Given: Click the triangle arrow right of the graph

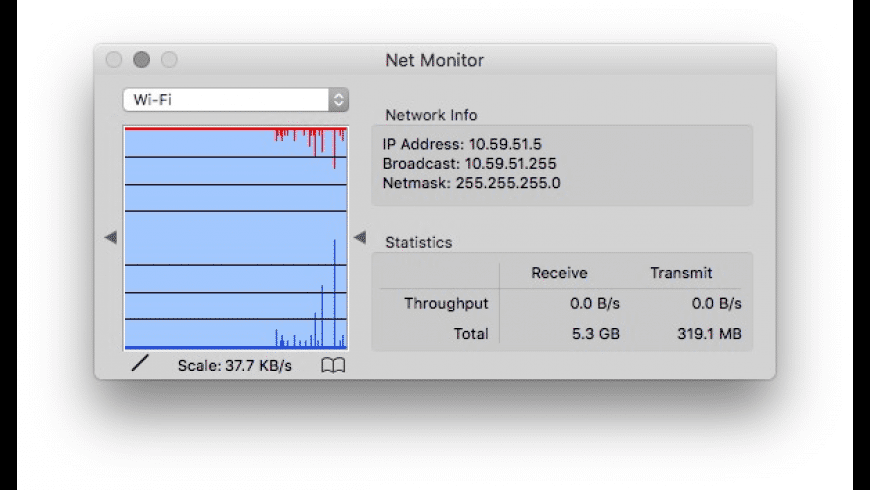Looking at the screenshot, I should pyautogui.click(x=360, y=237).
